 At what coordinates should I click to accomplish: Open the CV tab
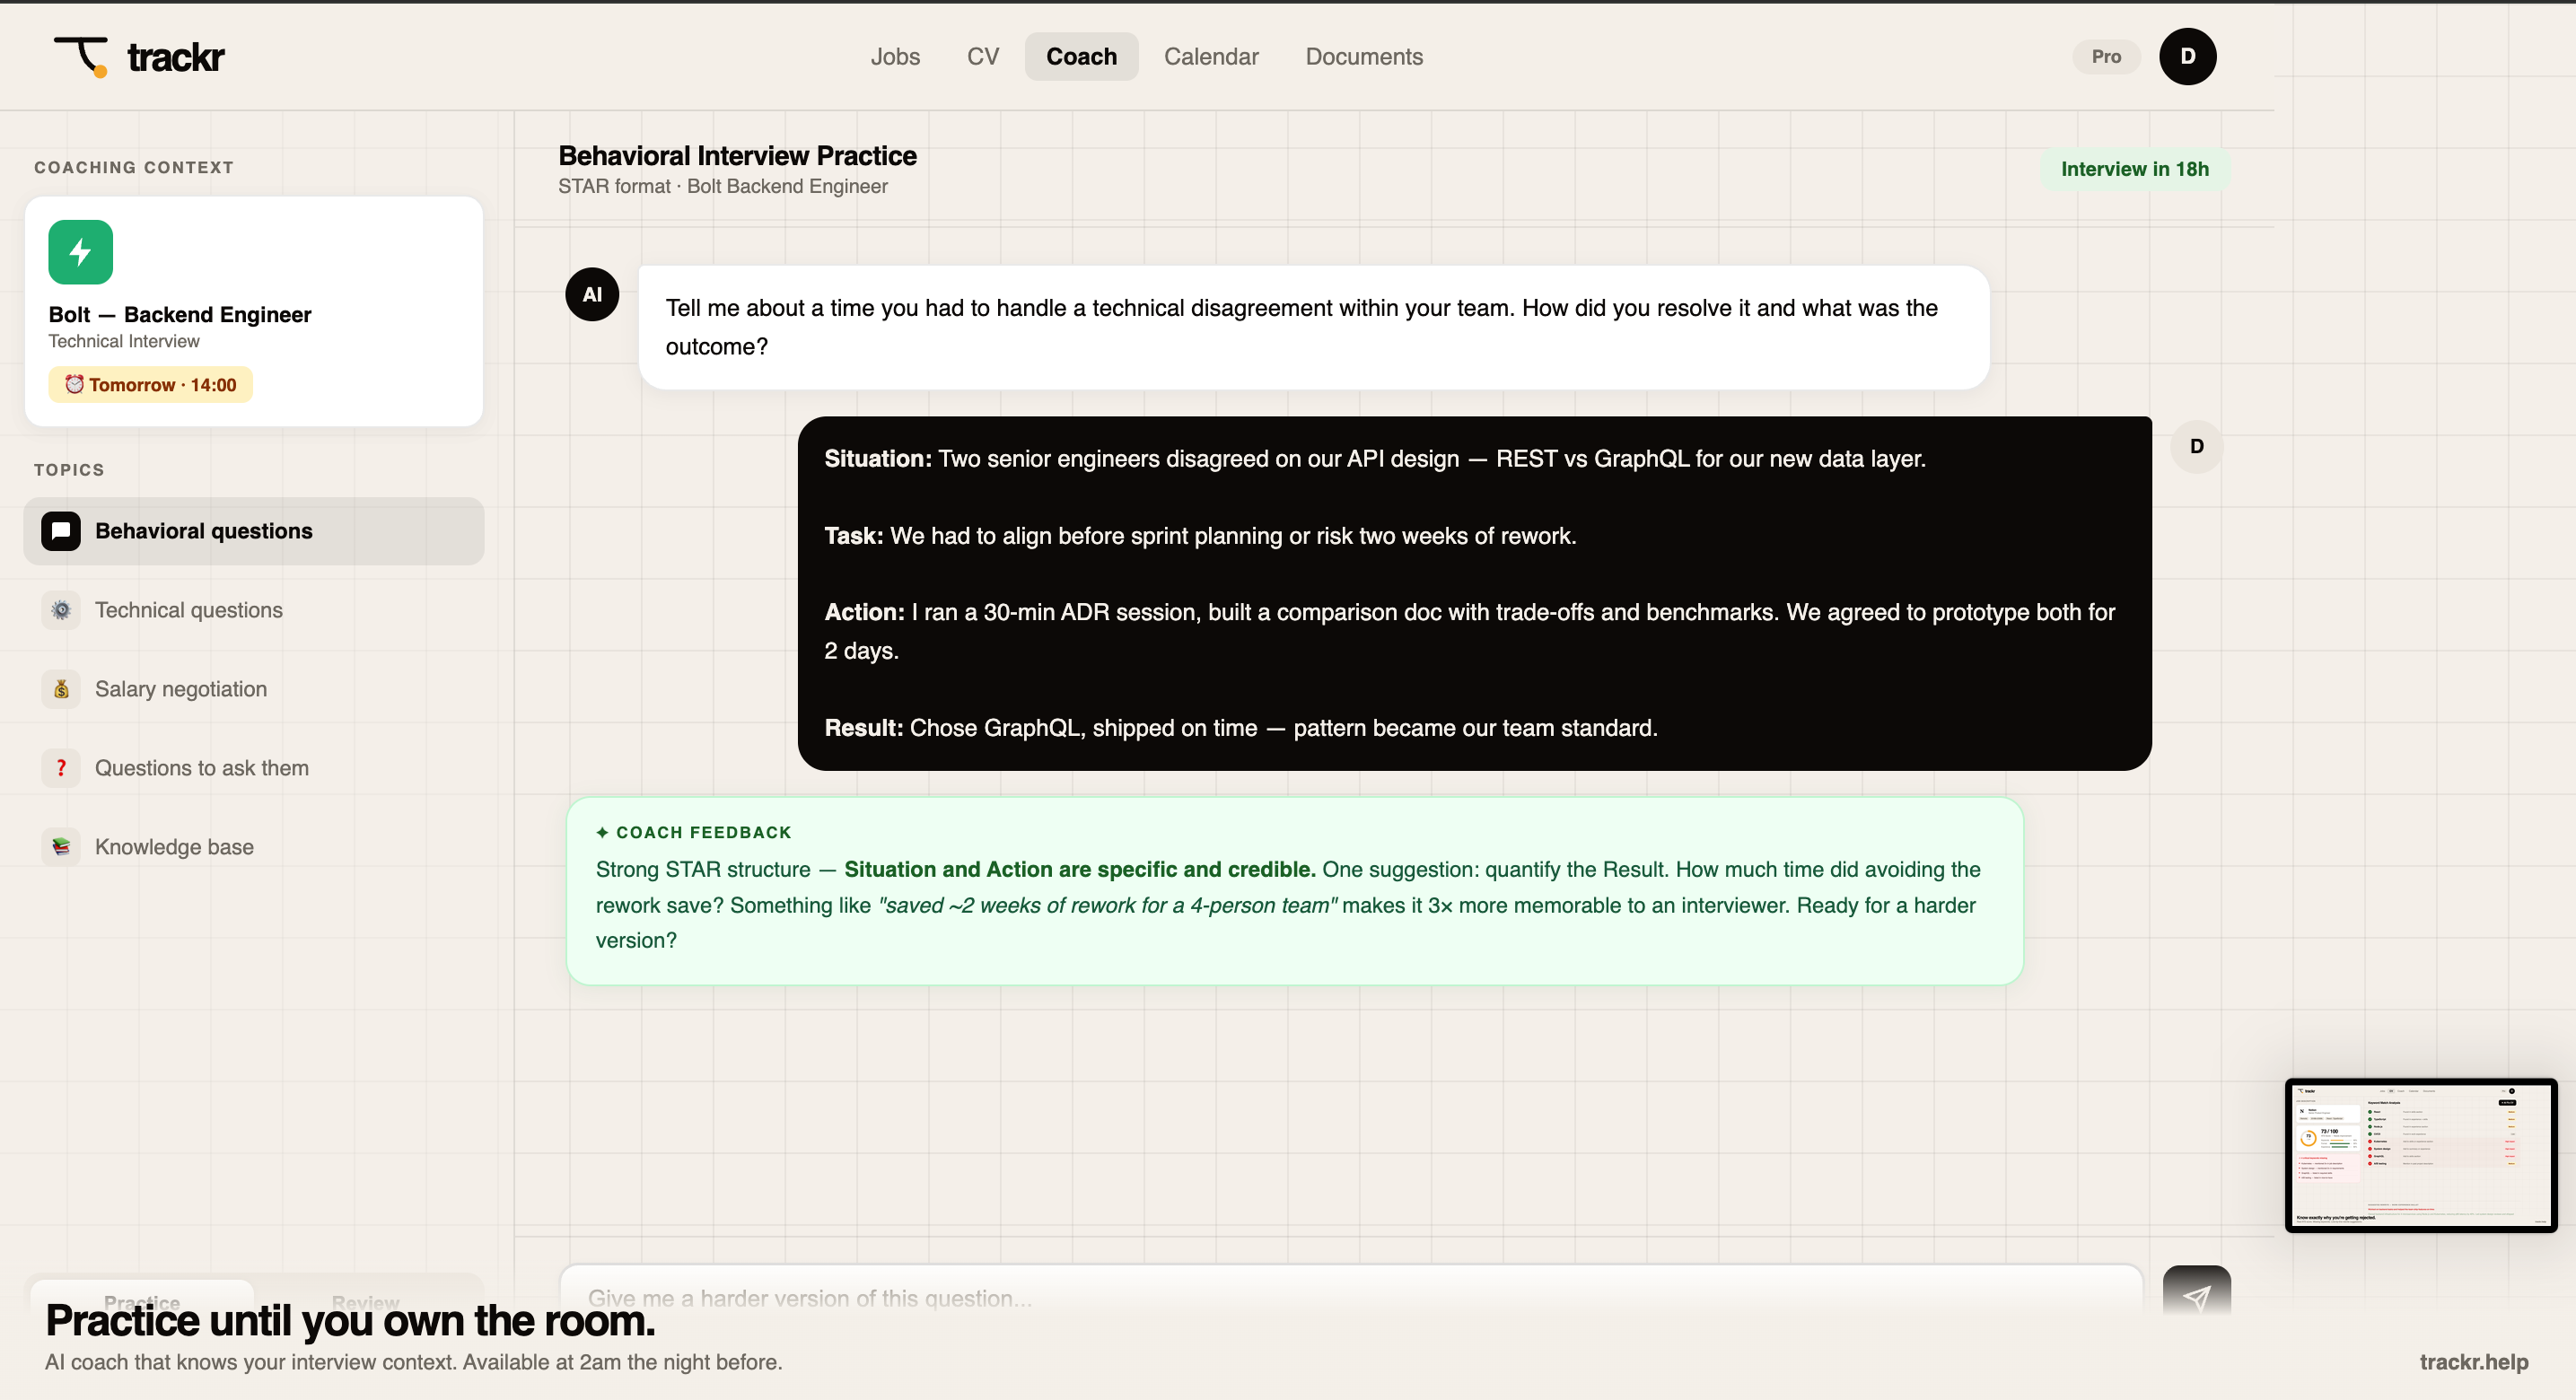[982, 56]
